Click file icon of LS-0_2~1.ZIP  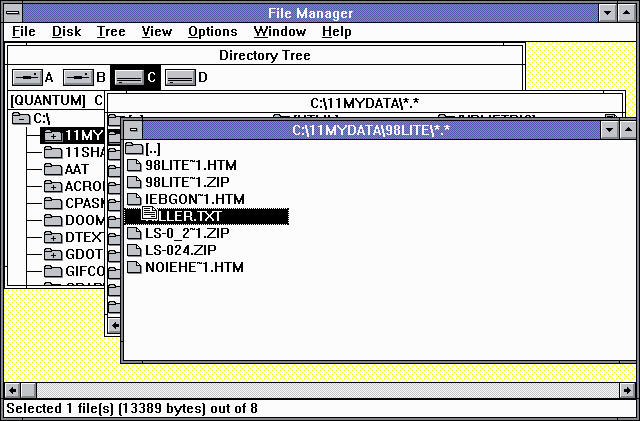tap(134, 233)
